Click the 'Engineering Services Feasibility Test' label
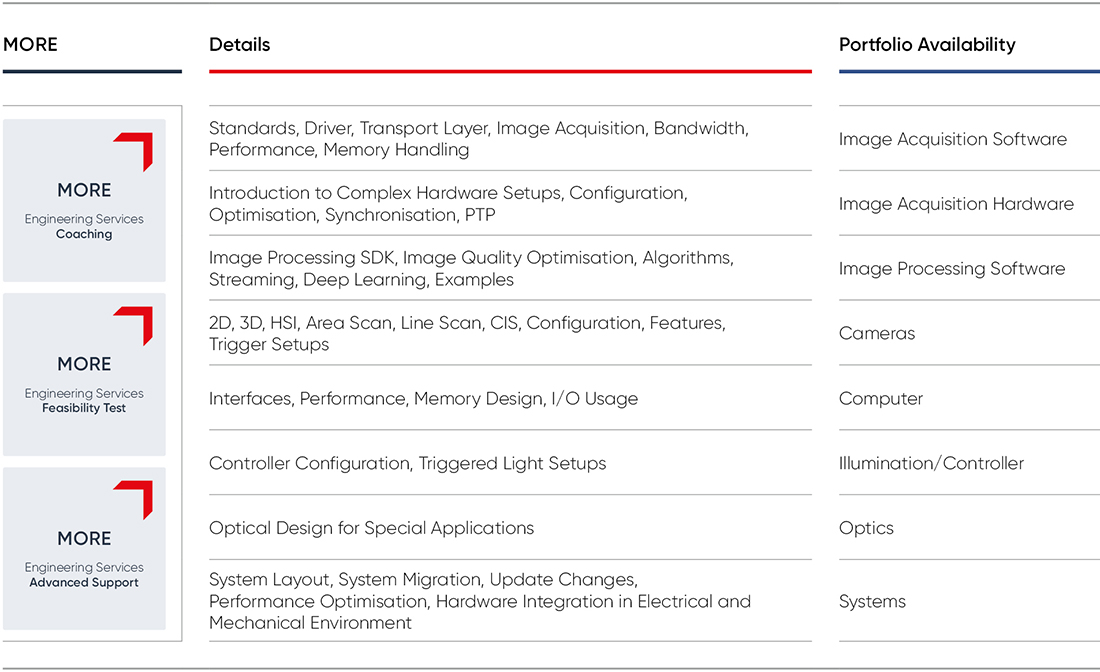Image resolution: width=1100 pixels, height=672 pixels. (84, 401)
